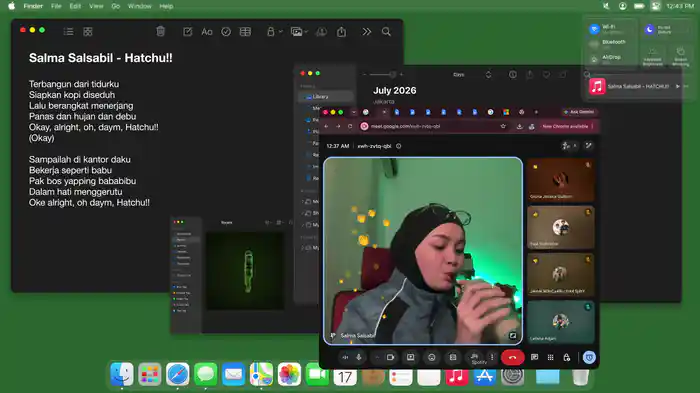This screenshot has height=393, width=700.
Task: Open the Edit menu in the menu bar
Action: [x=75, y=6]
